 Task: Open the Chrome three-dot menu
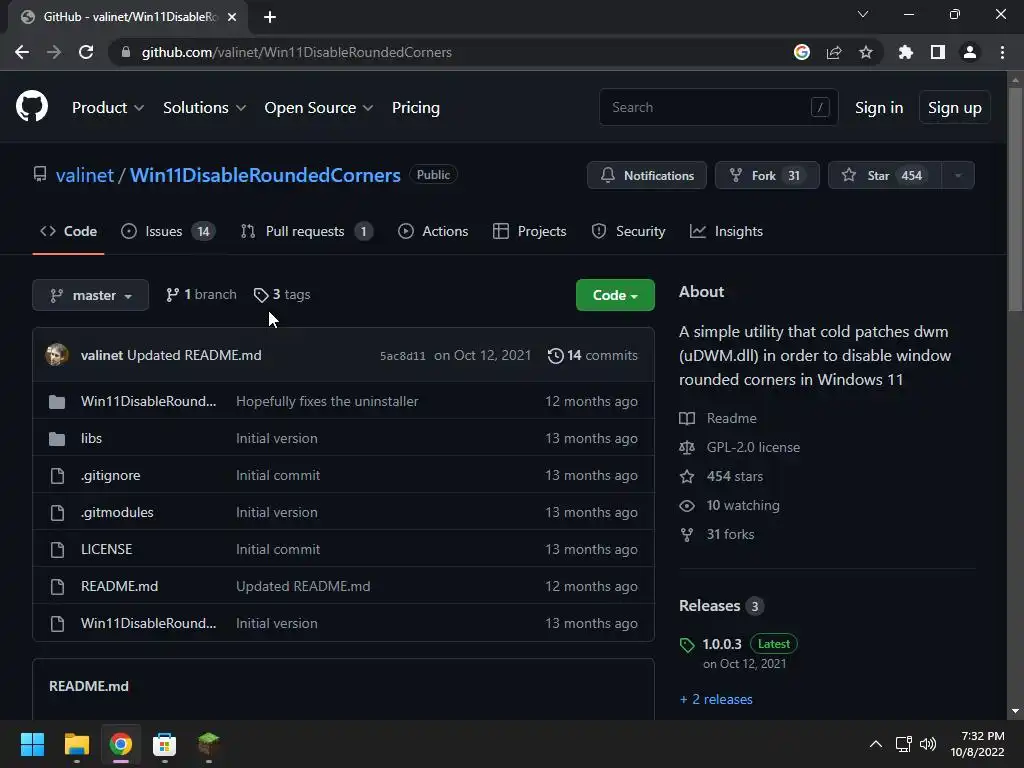(x=1002, y=52)
